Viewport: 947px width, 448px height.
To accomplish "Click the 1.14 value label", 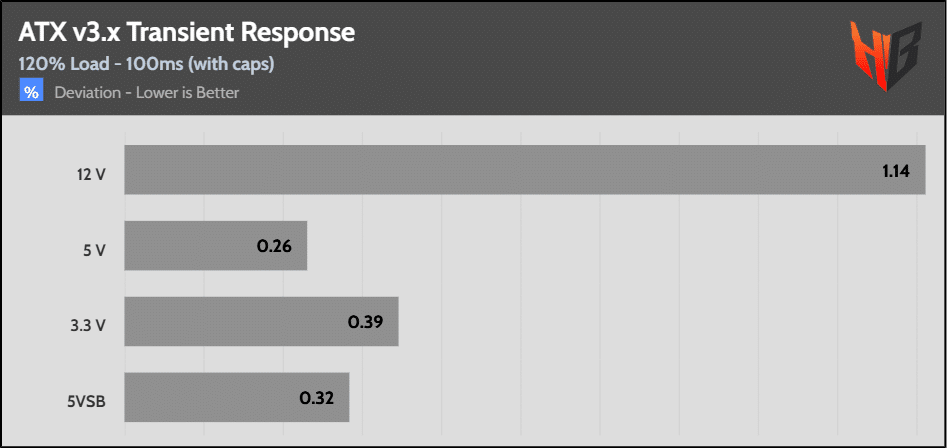I will click(x=895, y=171).
